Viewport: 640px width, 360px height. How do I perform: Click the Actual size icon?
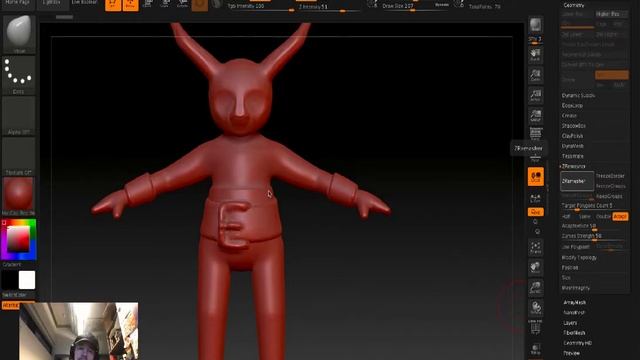(536, 96)
